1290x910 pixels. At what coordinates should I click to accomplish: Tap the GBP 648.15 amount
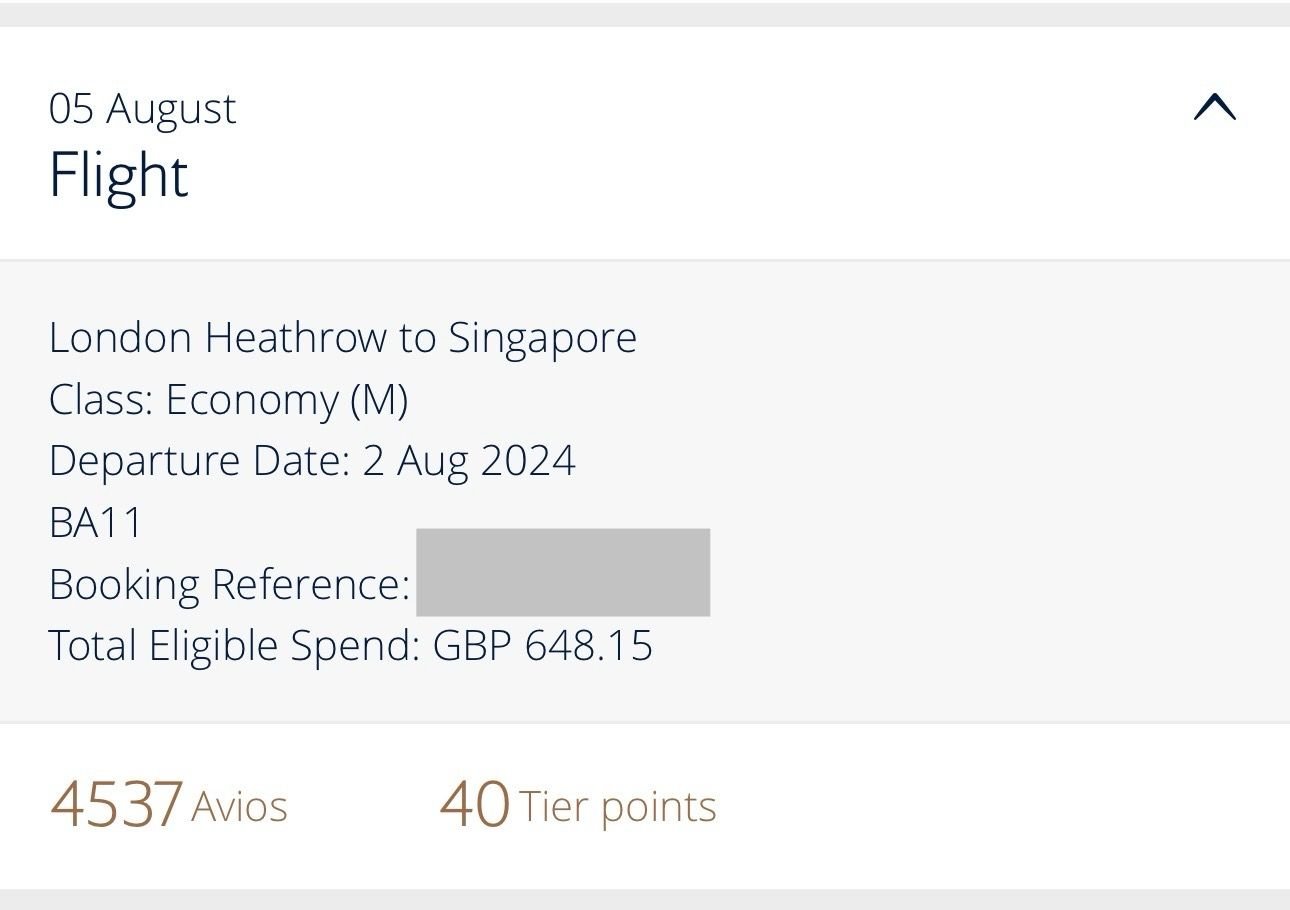543,646
